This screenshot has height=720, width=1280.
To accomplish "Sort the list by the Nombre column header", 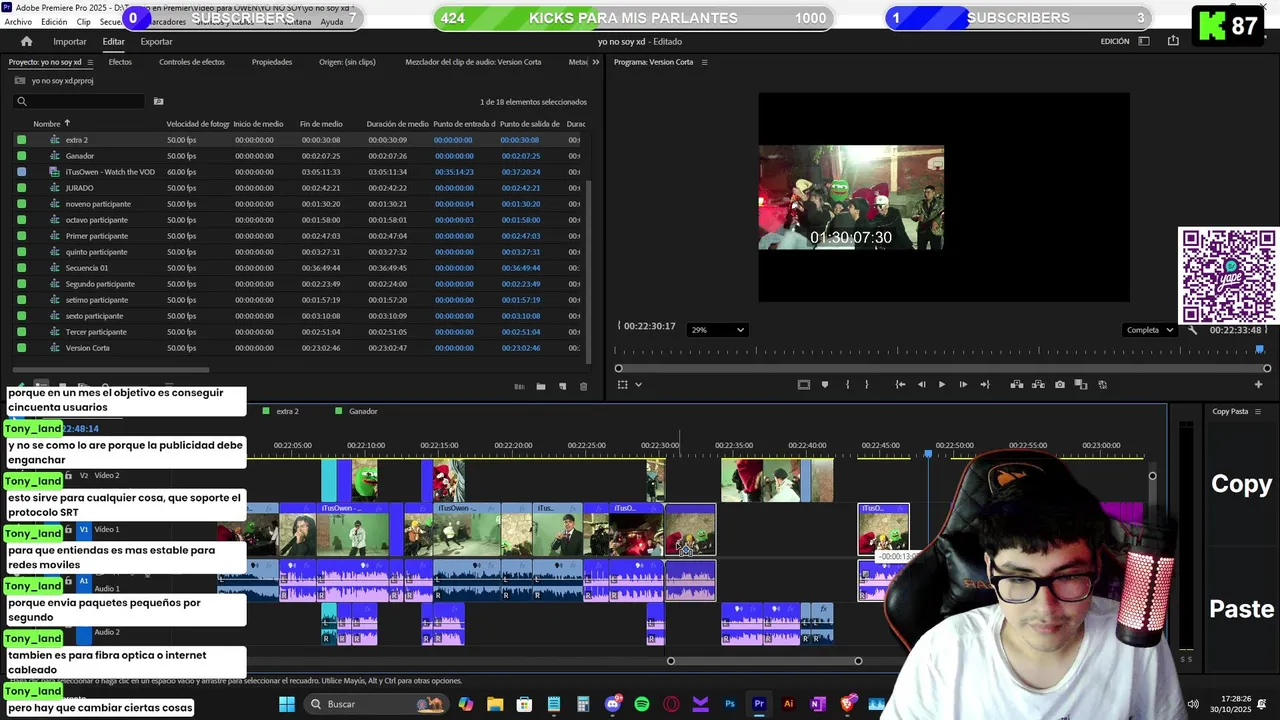I will (x=47, y=124).
